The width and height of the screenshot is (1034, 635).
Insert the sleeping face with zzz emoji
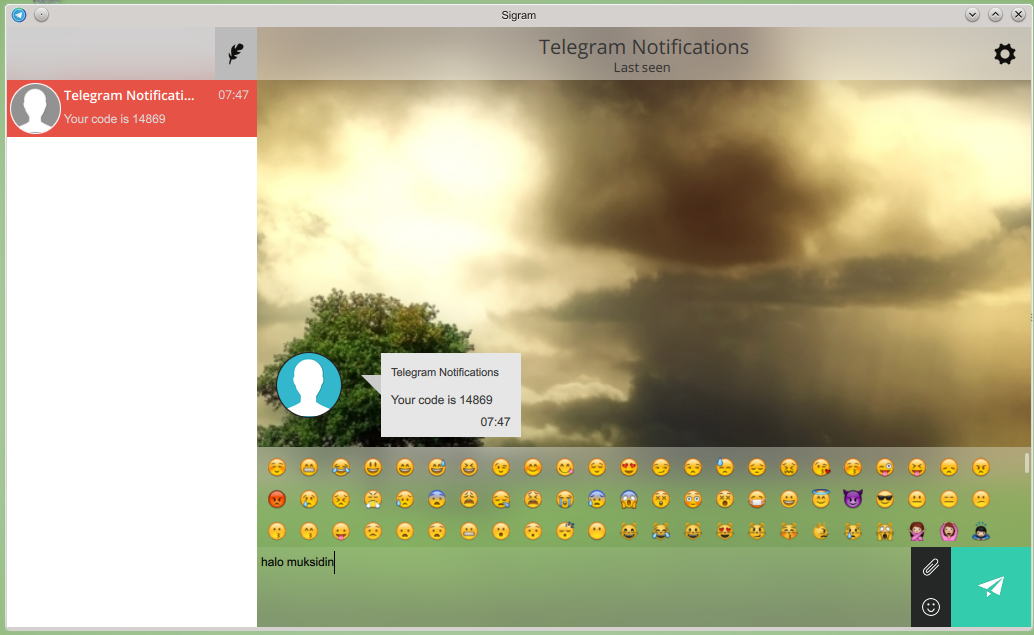(565, 531)
